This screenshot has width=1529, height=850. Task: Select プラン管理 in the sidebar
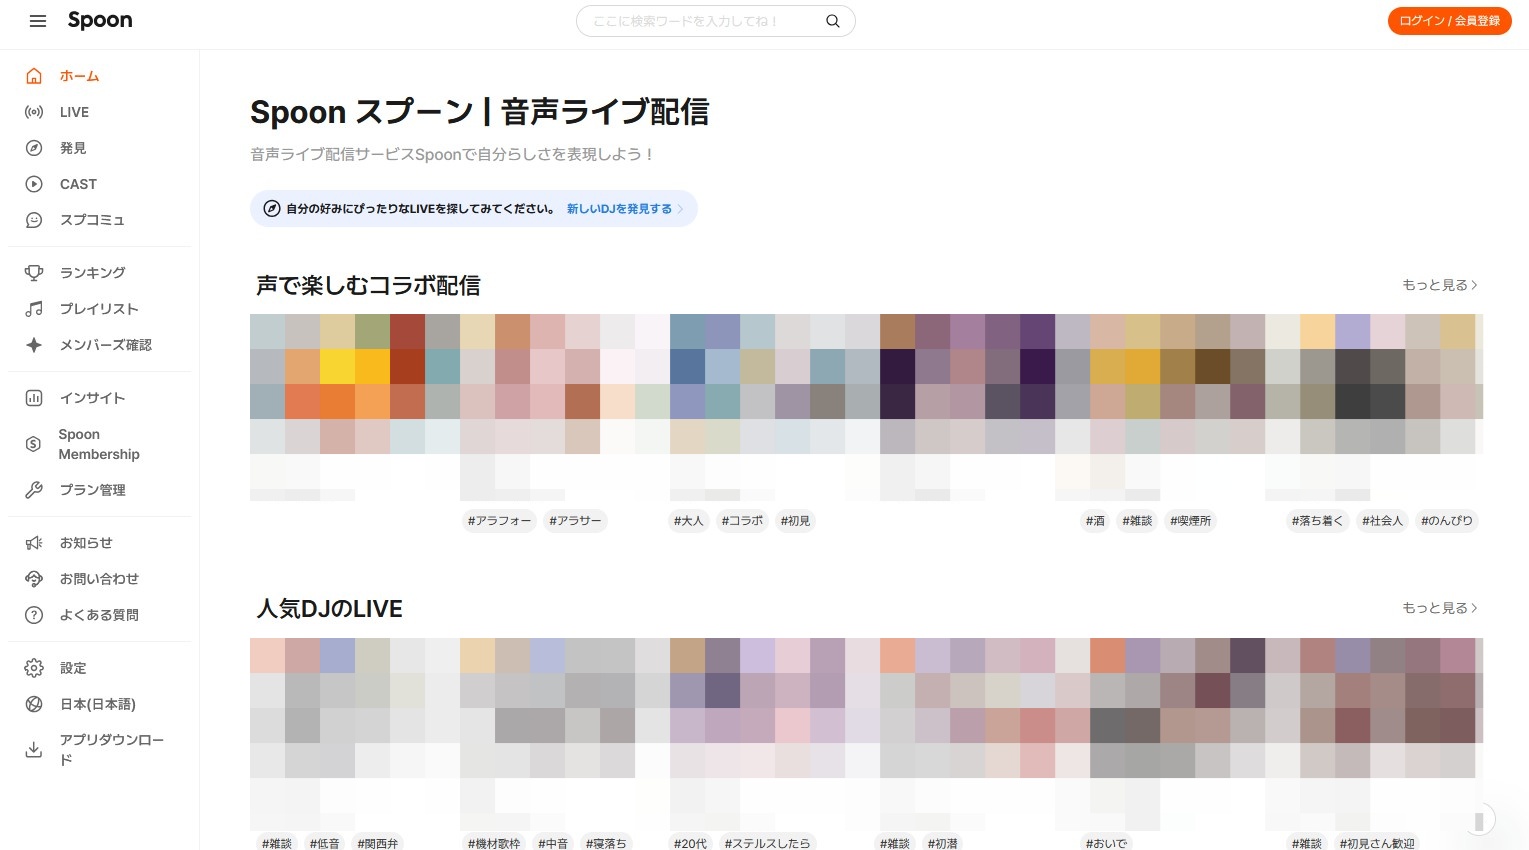pyautogui.click(x=100, y=490)
